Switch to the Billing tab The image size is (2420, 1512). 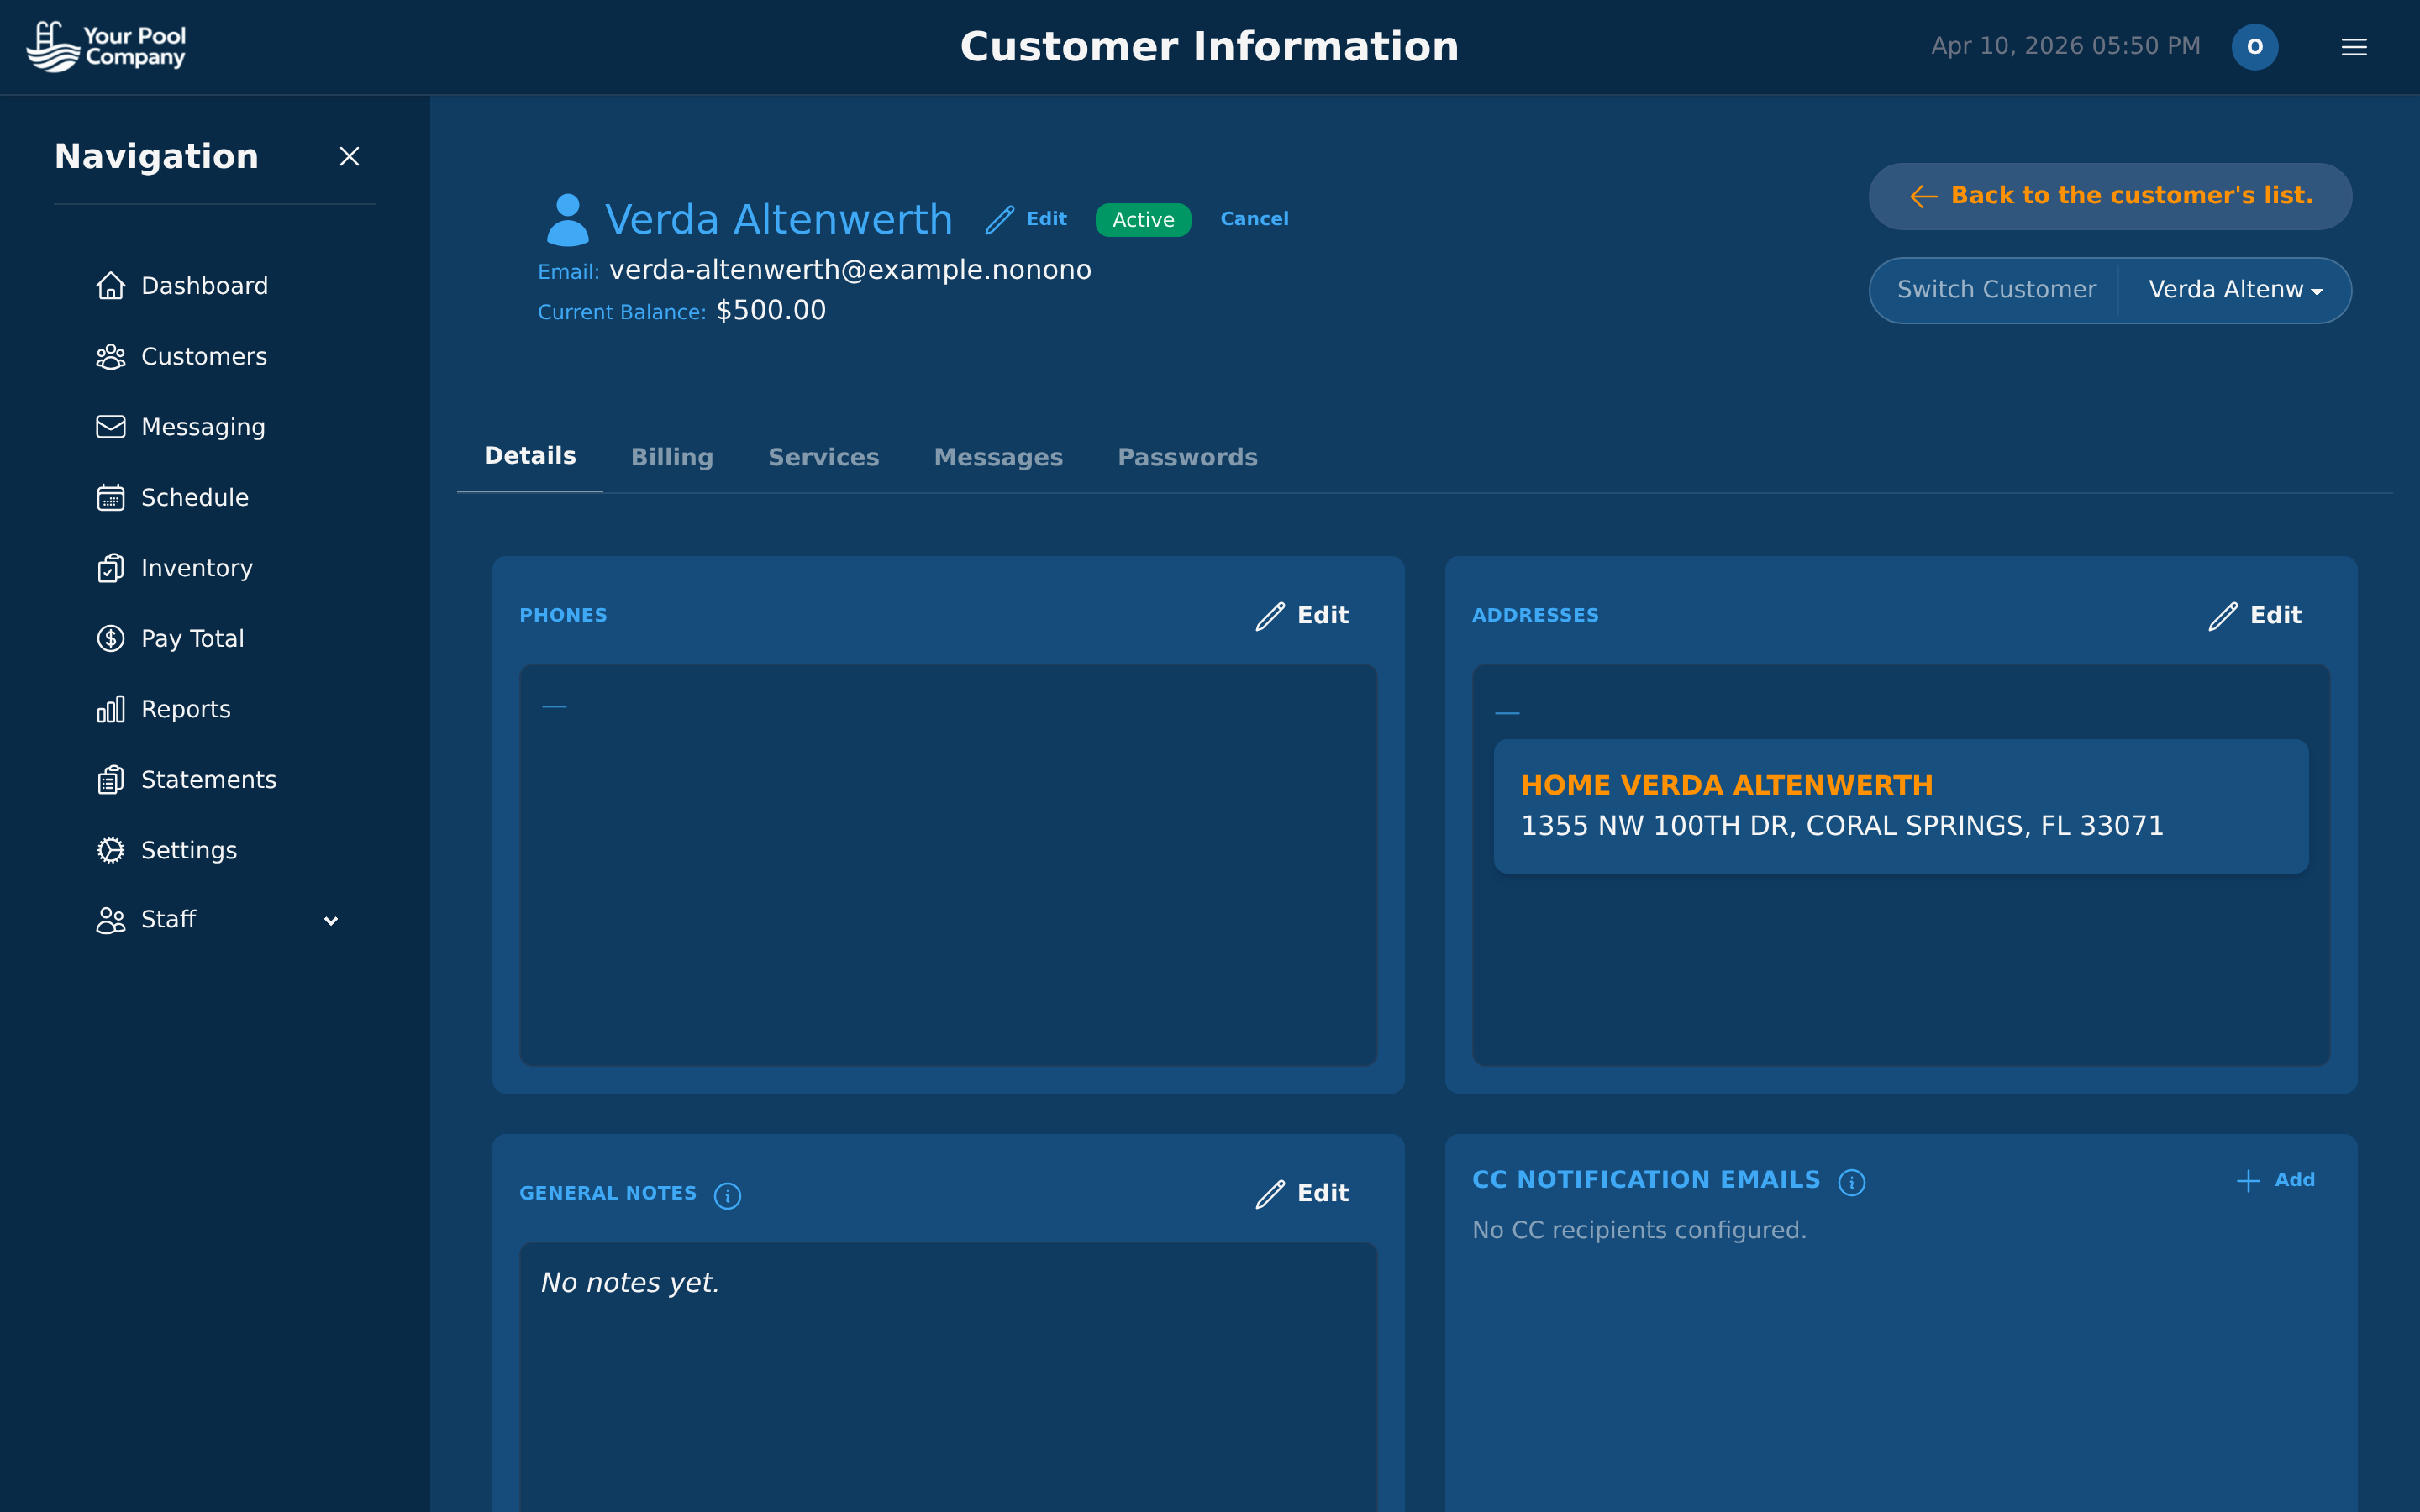[x=671, y=457]
